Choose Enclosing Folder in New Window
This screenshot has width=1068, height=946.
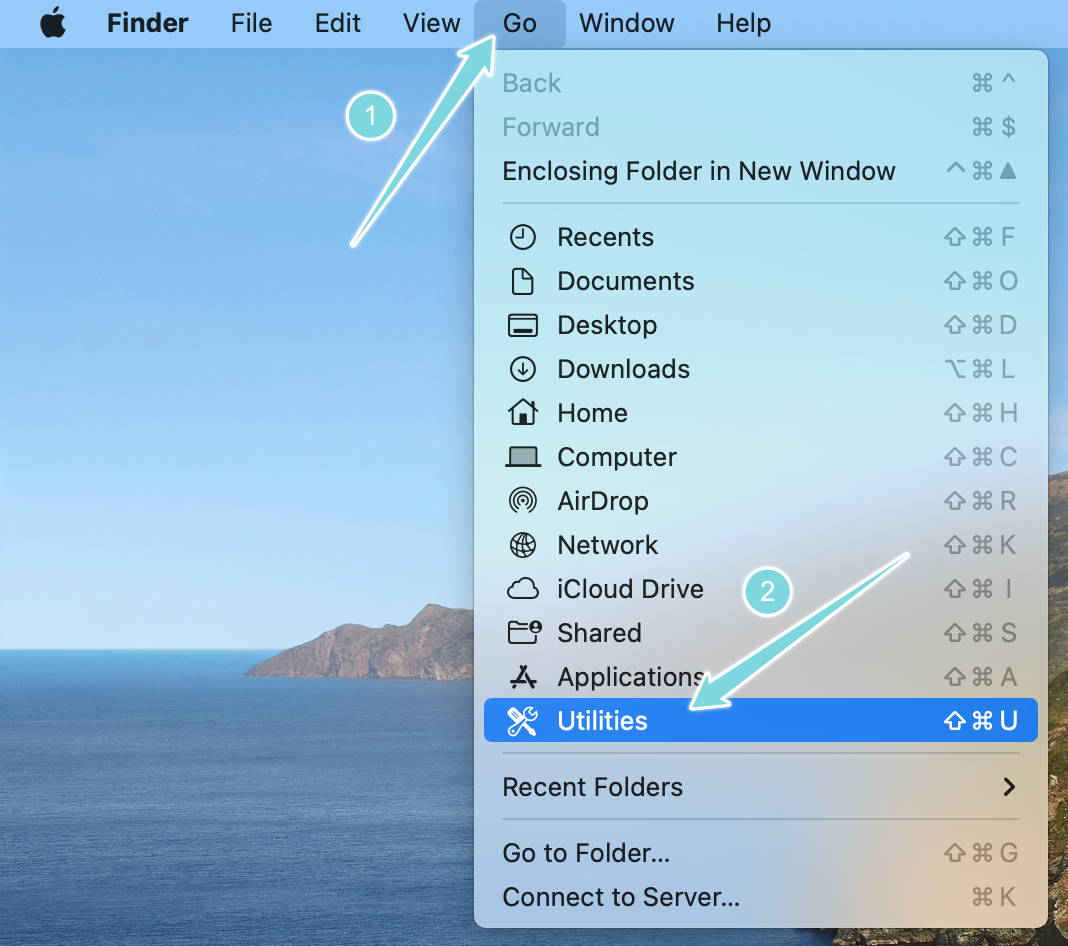[x=761, y=171]
